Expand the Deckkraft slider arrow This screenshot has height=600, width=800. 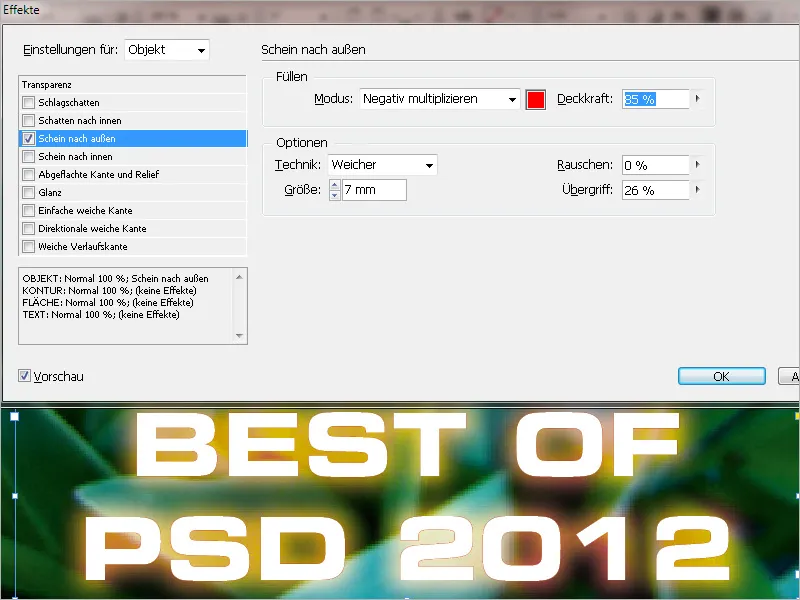pos(697,98)
